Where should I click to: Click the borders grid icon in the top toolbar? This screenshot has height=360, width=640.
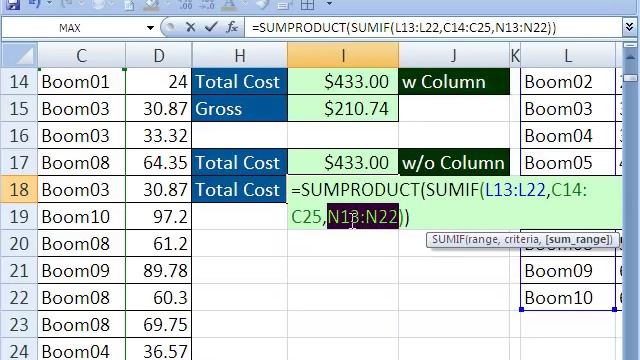coord(307,5)
